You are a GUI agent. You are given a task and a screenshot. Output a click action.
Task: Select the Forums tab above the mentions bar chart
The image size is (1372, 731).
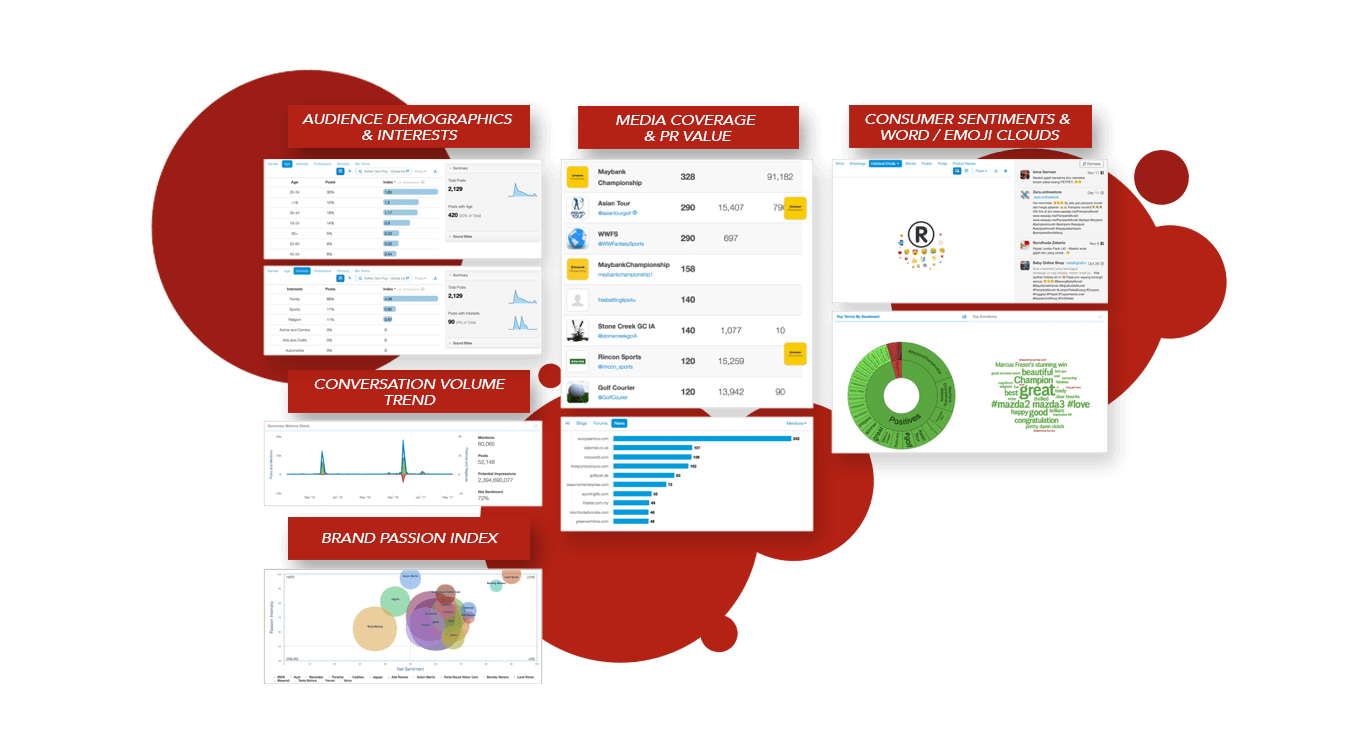click(600, 423)
